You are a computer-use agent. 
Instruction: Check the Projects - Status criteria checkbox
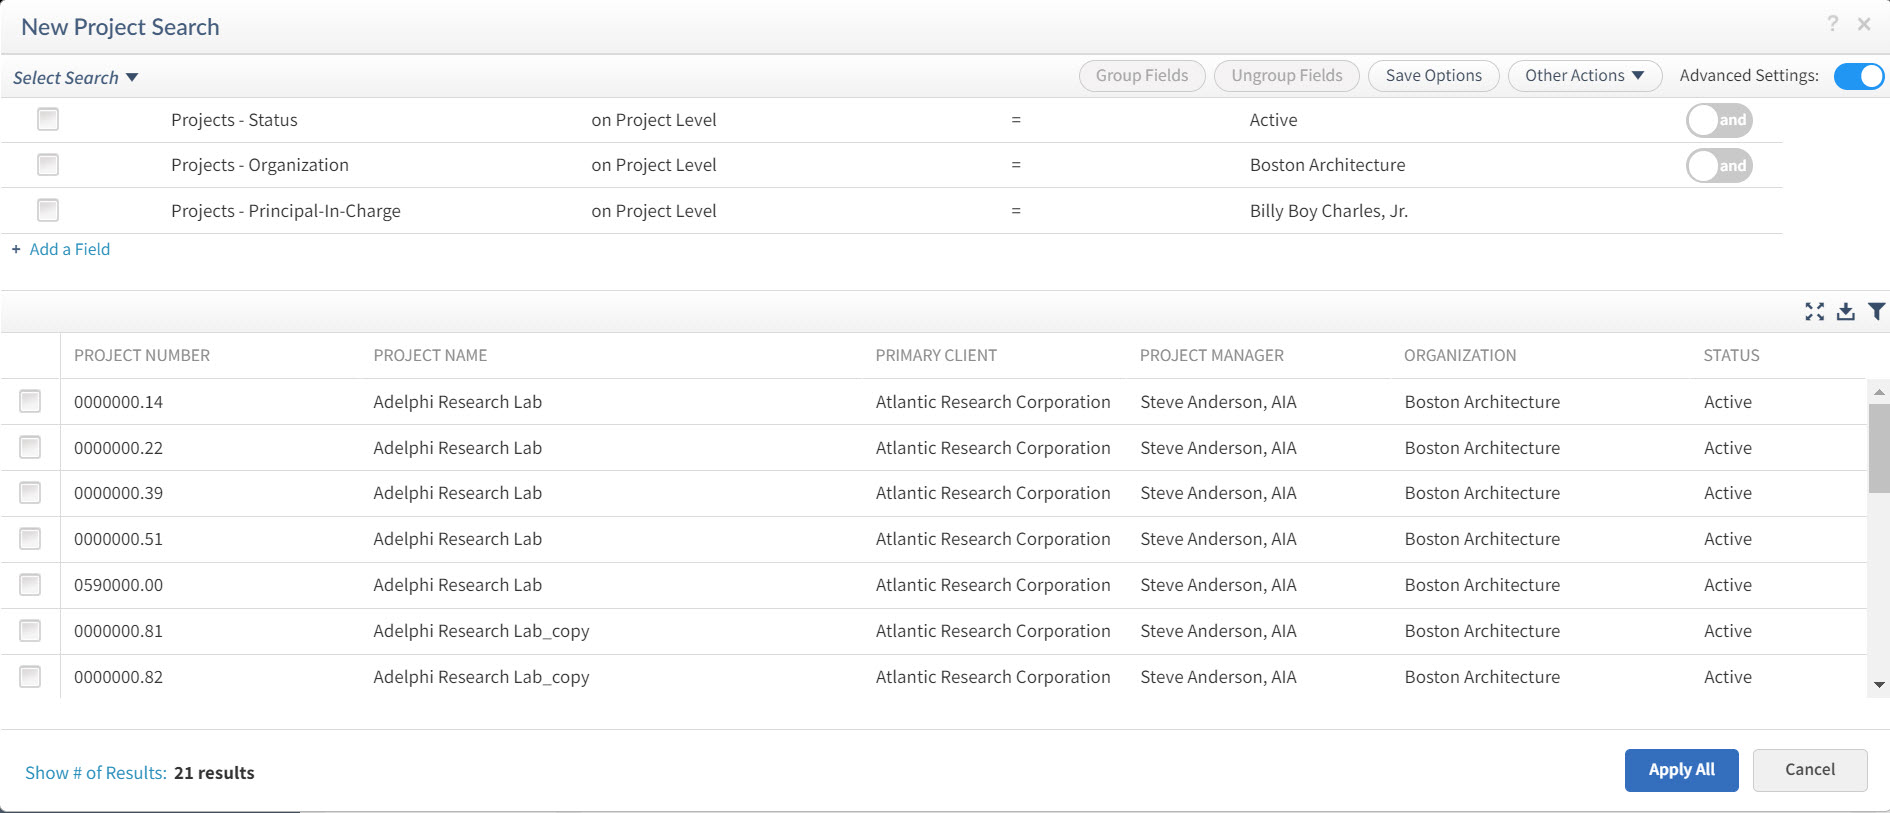48,120
